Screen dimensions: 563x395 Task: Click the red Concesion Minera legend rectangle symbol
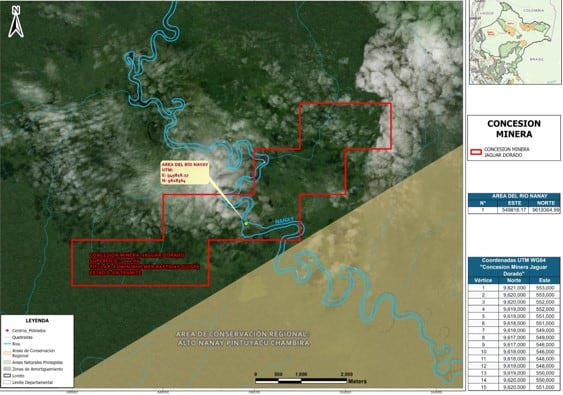pyautogui.click(x=476, y=152)
